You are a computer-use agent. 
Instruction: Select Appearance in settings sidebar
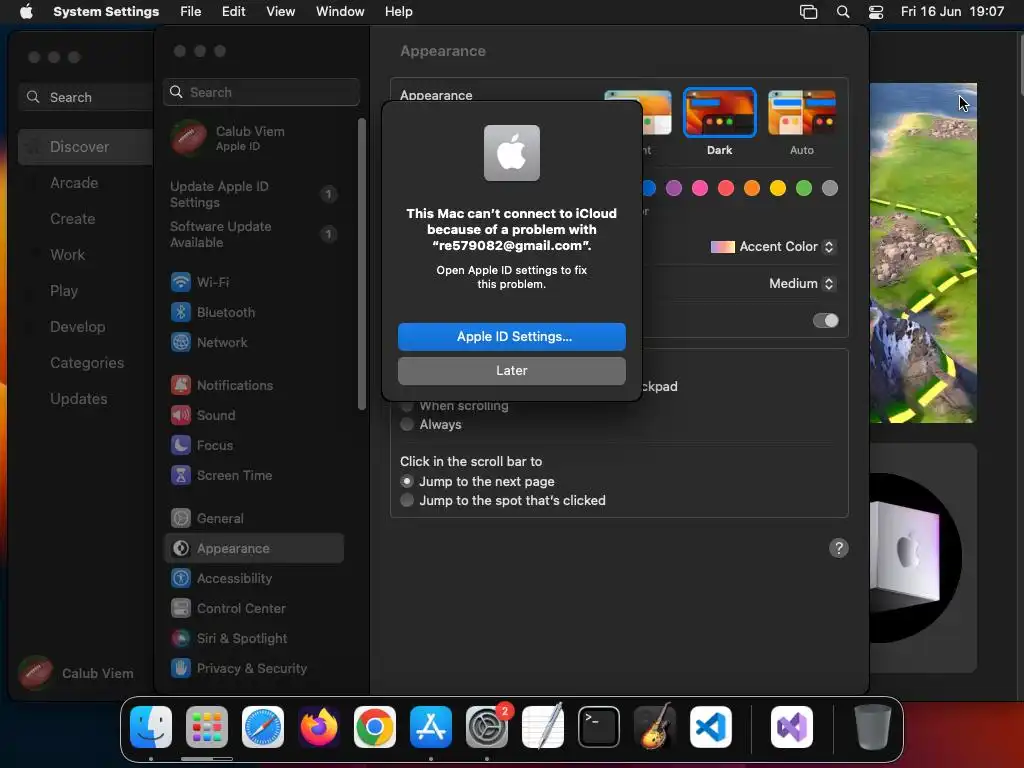click(x=253, y=549)
